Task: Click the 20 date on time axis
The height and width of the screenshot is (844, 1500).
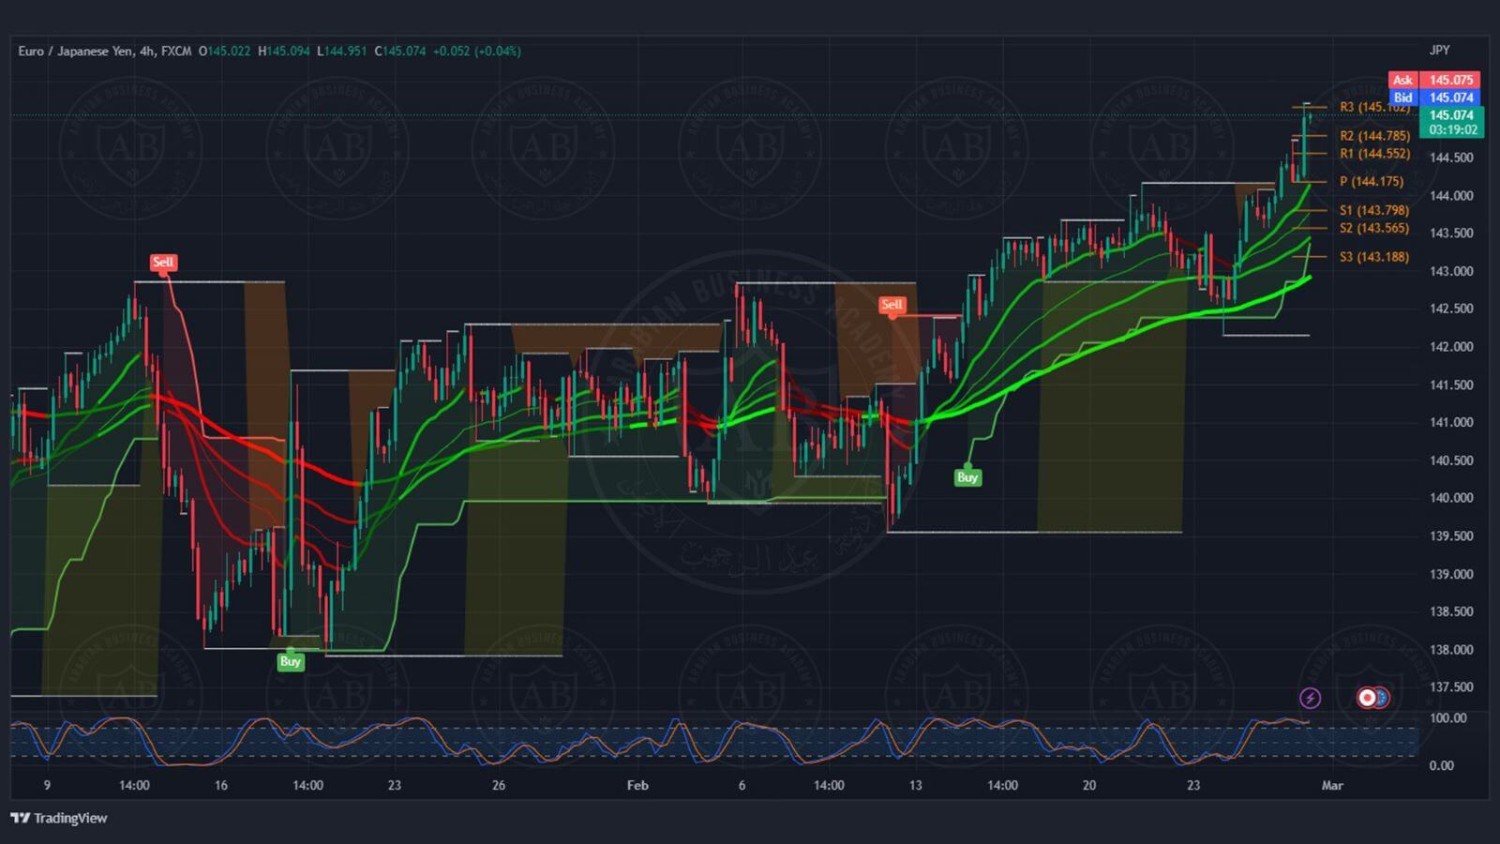Action: point(1089,786)
